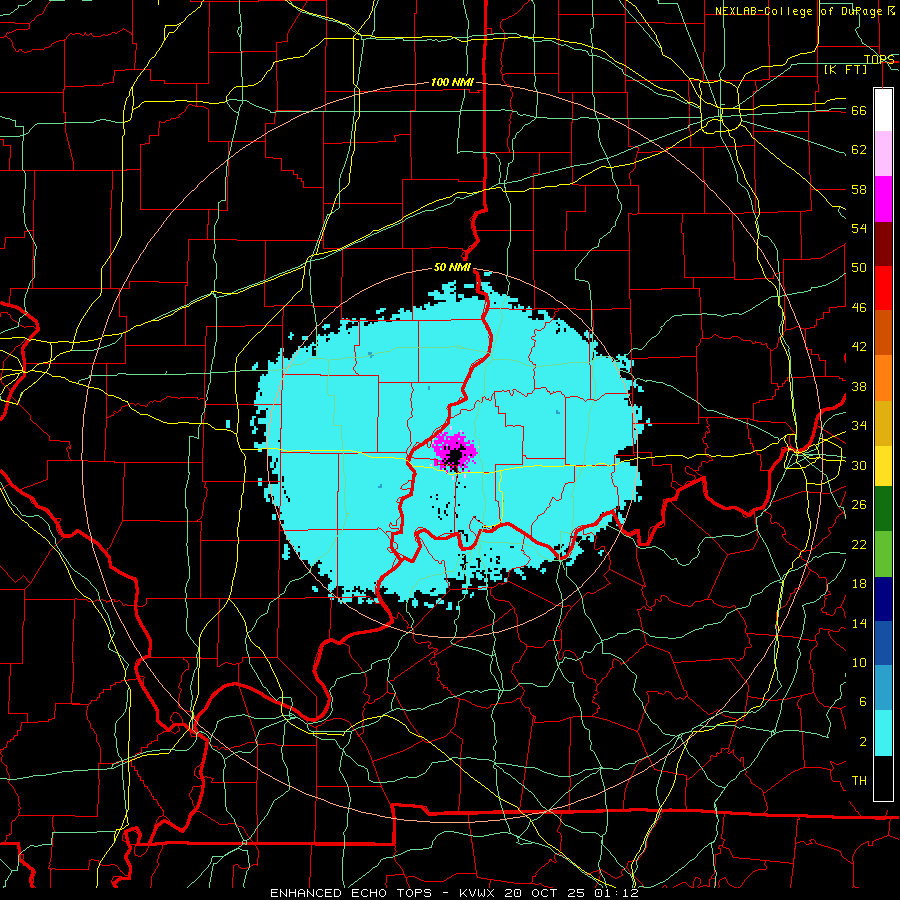Click the 'NEXLAB-College of DuPage' credit text
The height and width of the screenshot is (900, 900).
[799, 11]
